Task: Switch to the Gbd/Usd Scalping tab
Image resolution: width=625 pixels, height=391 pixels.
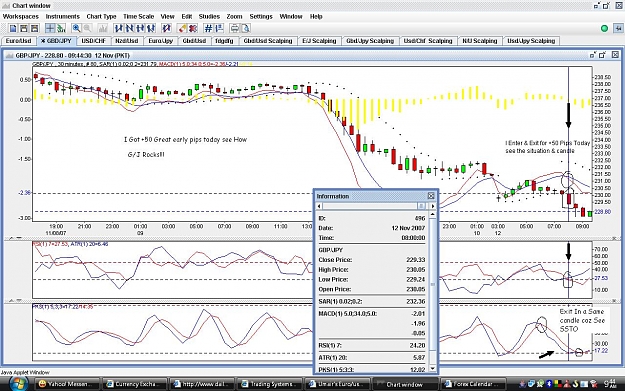Action: pos(268,41)
